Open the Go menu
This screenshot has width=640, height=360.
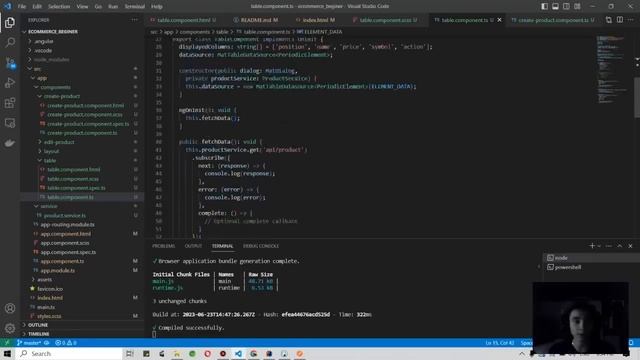point(98,7)
